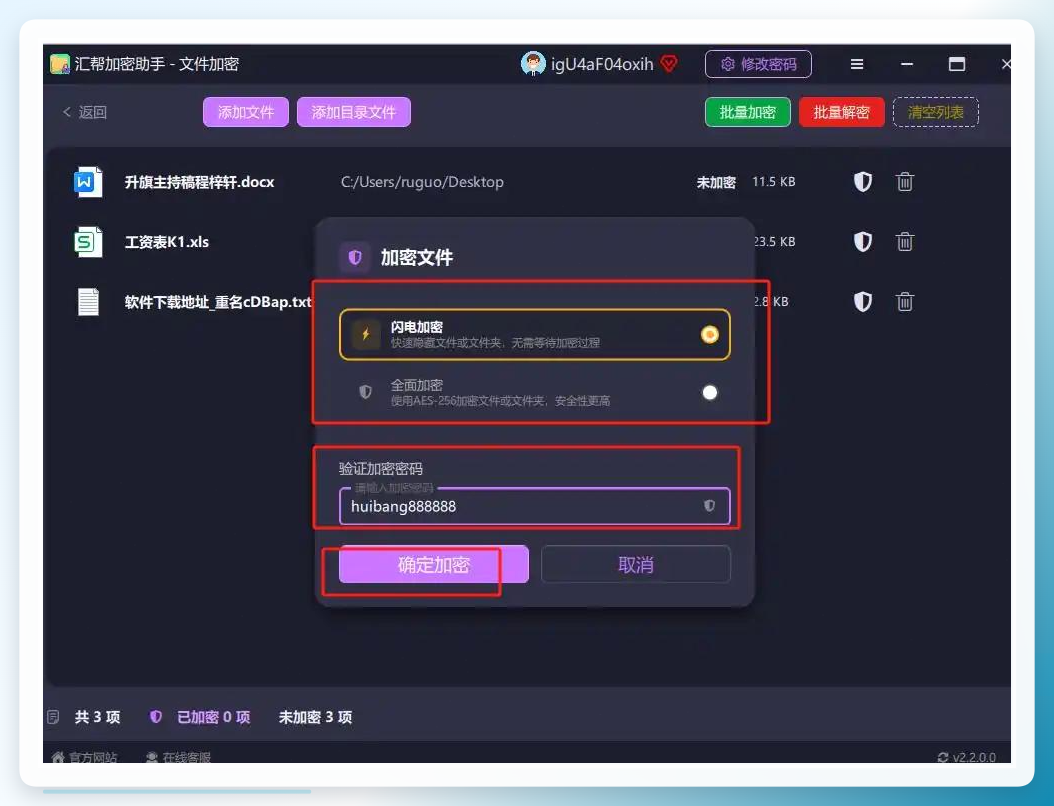
Task: Click the lightning icon of 闪电加密
Action: (366, 334)
